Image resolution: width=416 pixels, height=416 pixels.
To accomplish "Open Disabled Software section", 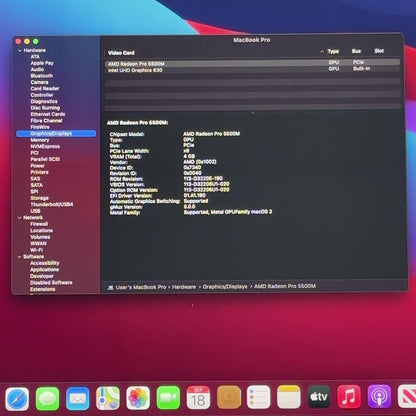I will (x=51, y=283).
